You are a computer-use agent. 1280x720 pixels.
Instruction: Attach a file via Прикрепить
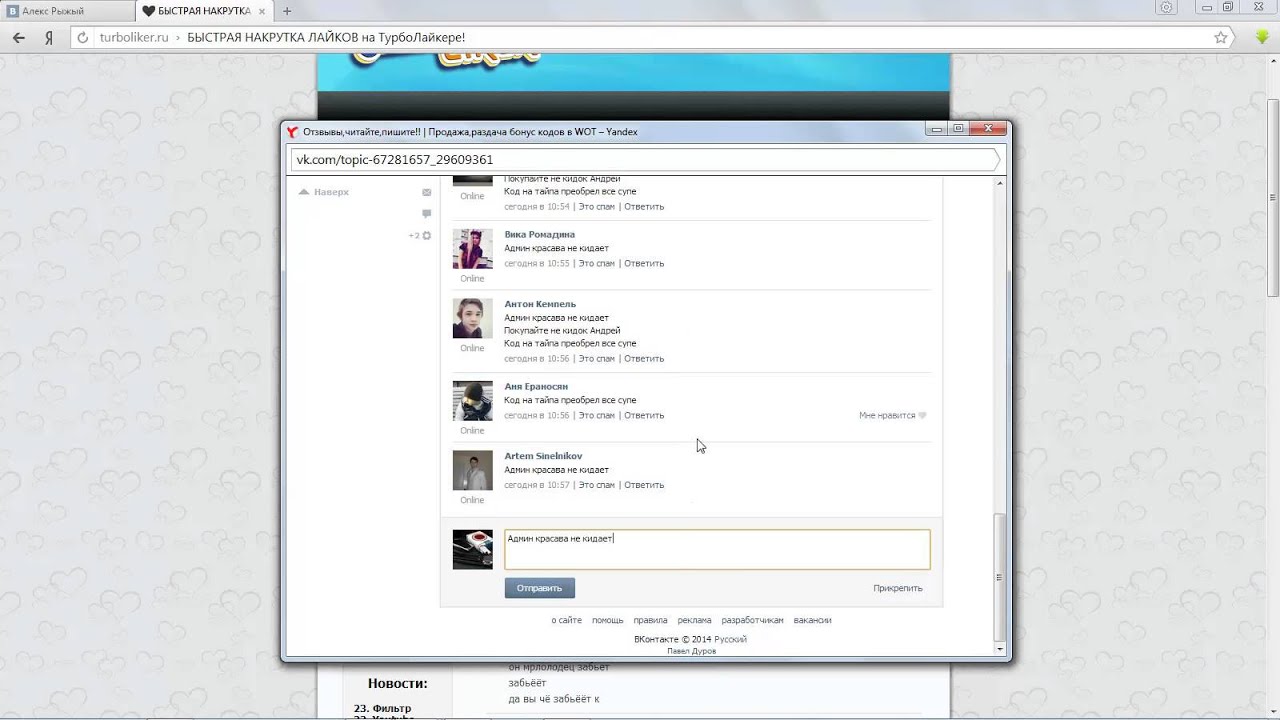point(898,588)
